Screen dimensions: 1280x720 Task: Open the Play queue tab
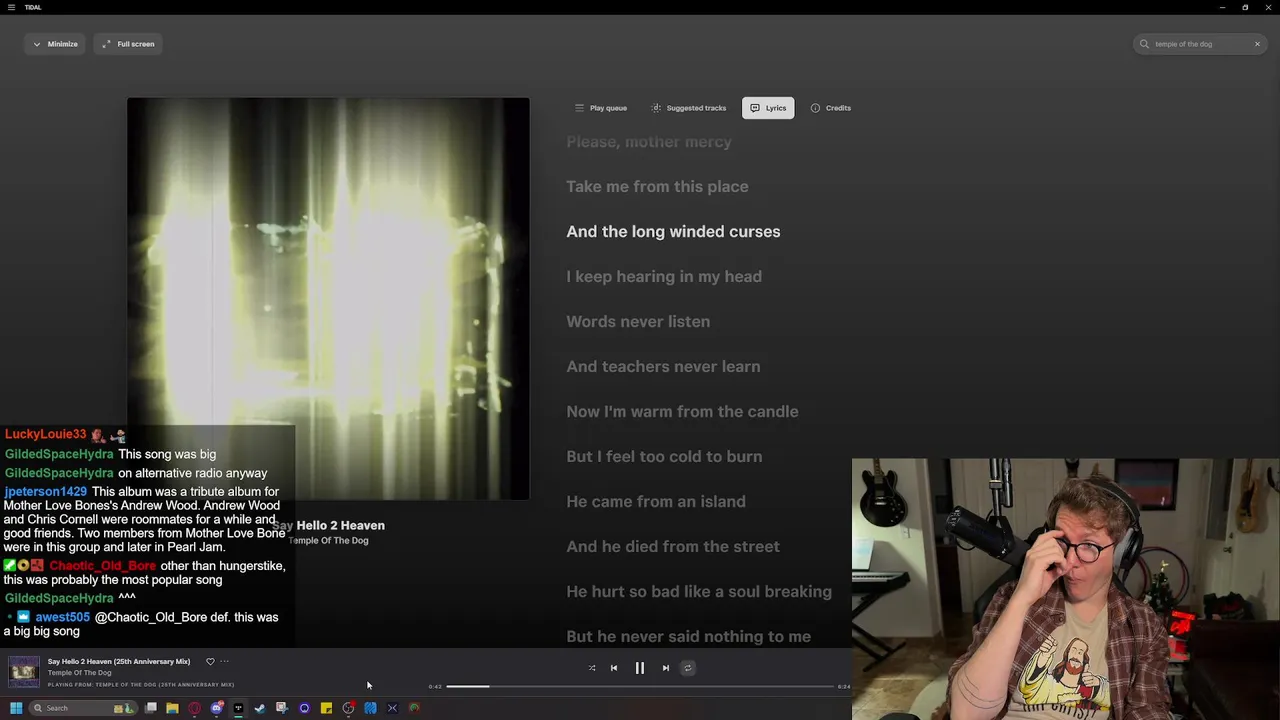601,108
